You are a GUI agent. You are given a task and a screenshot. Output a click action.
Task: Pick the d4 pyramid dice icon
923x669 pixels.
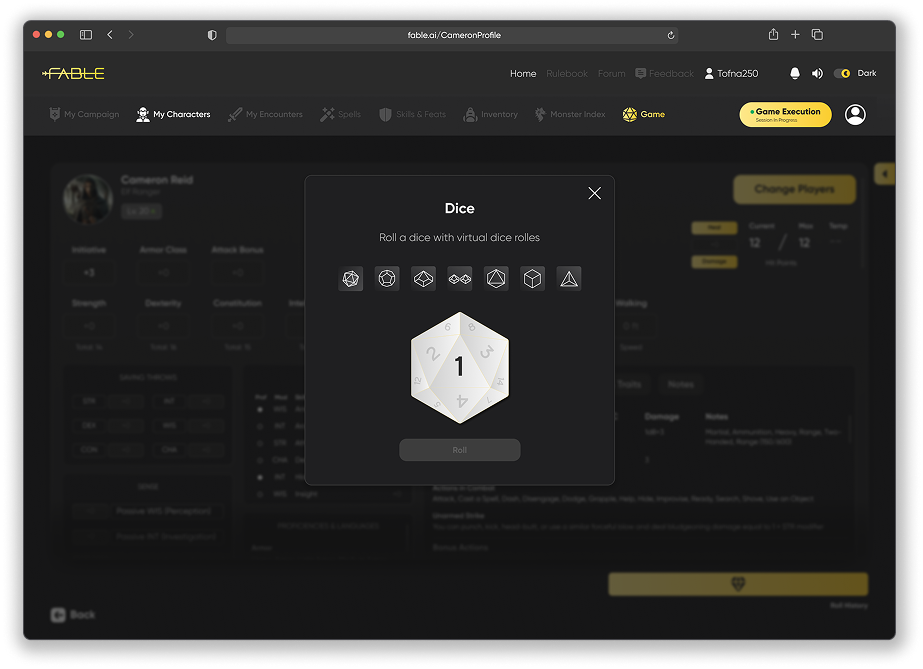click(569, 279)
